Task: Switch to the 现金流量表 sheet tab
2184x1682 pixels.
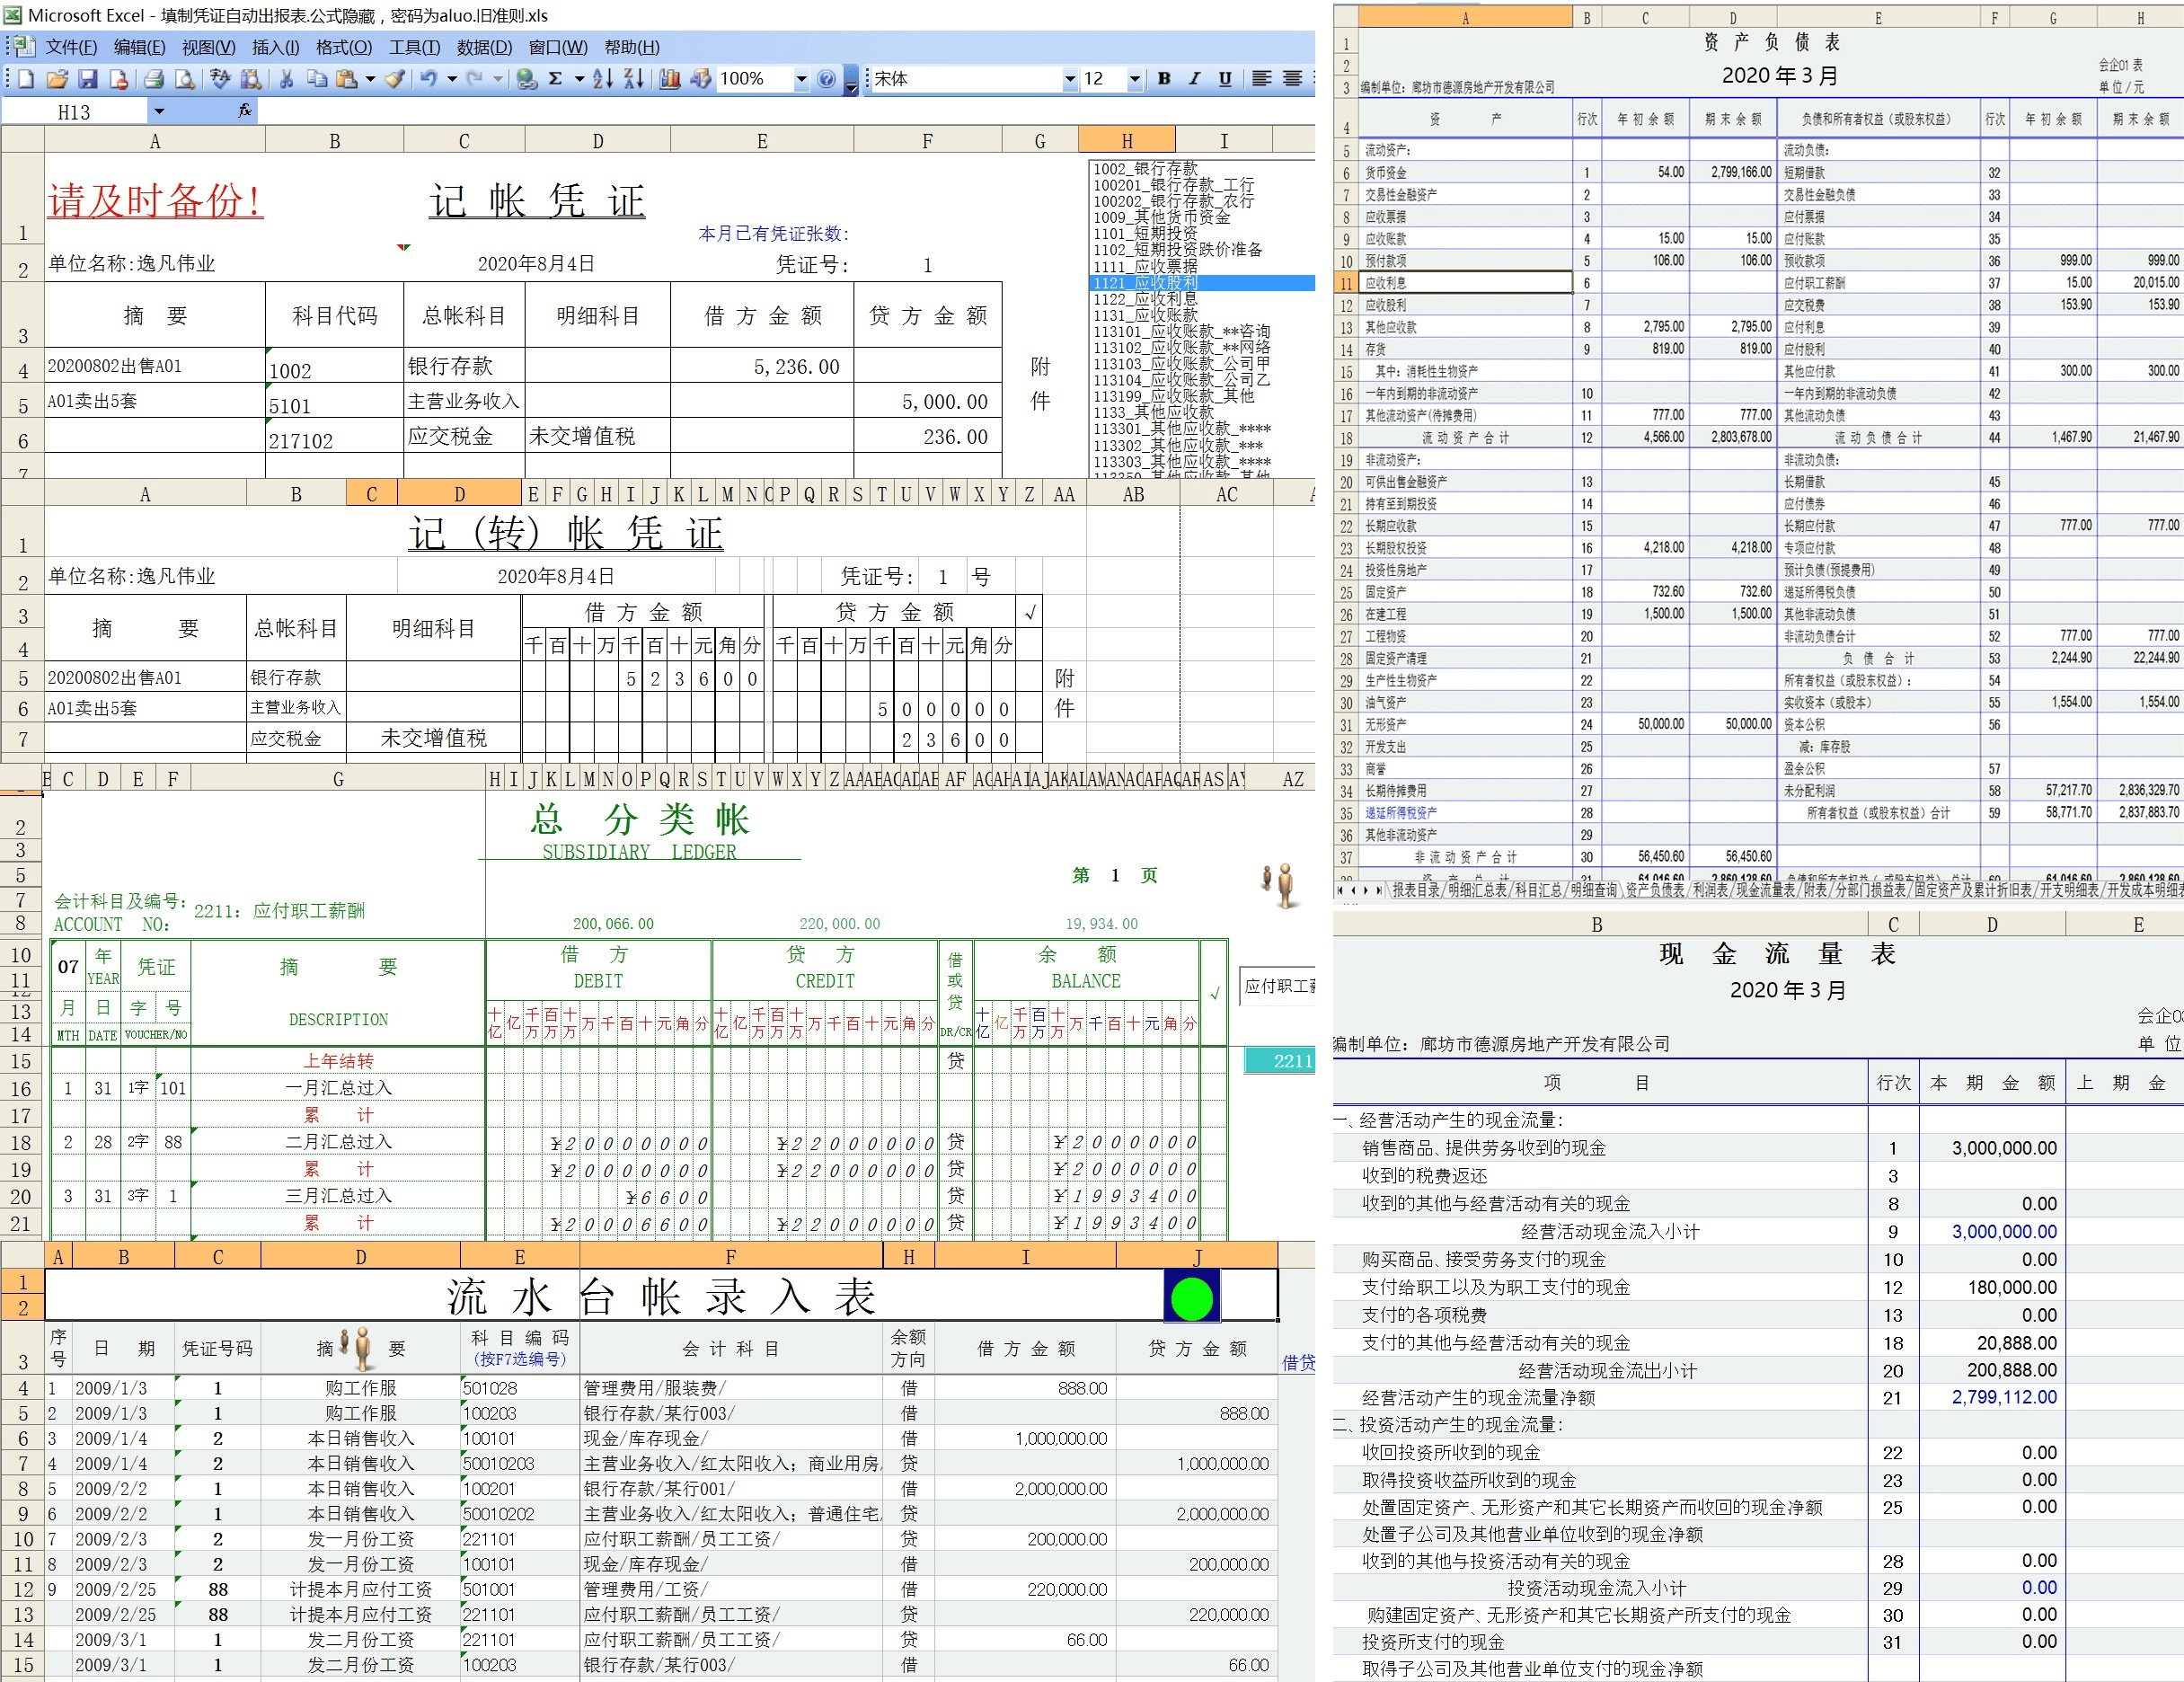Action: 1766,889
